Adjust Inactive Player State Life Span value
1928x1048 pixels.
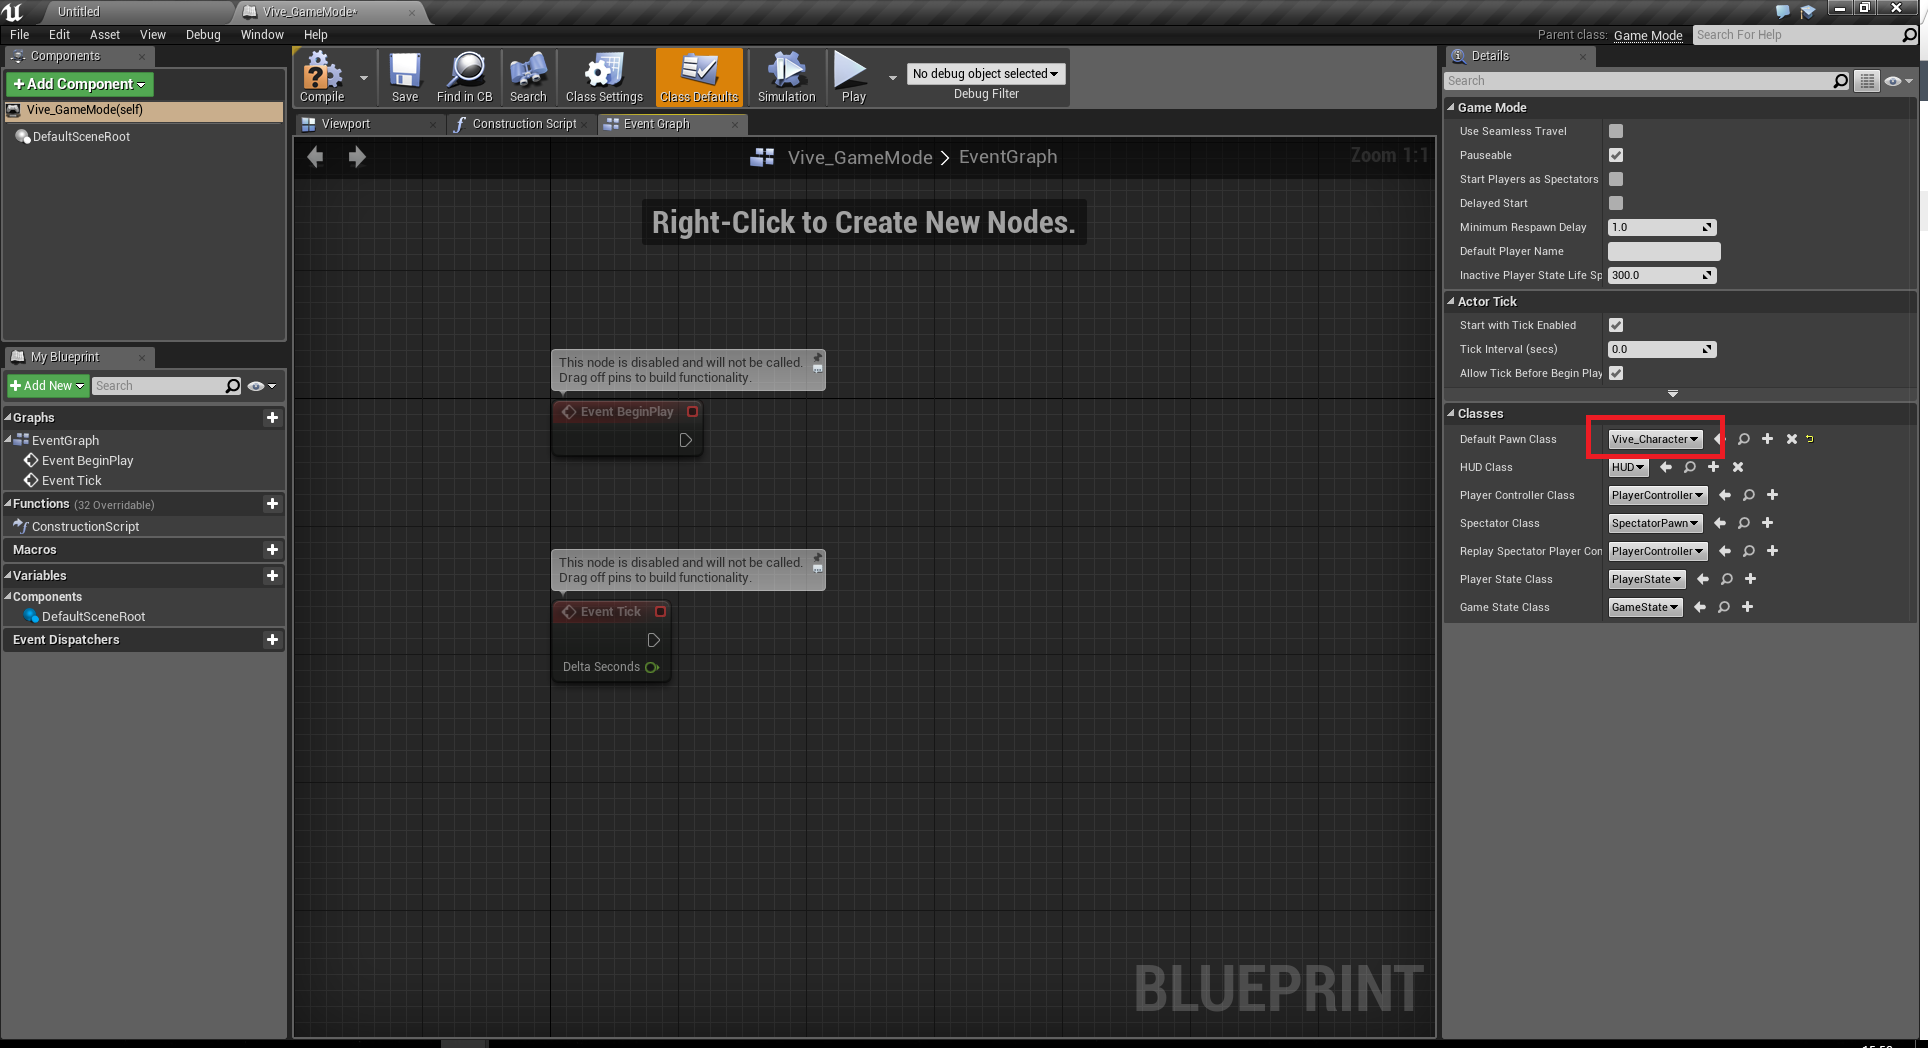[x=1662, y=275]
